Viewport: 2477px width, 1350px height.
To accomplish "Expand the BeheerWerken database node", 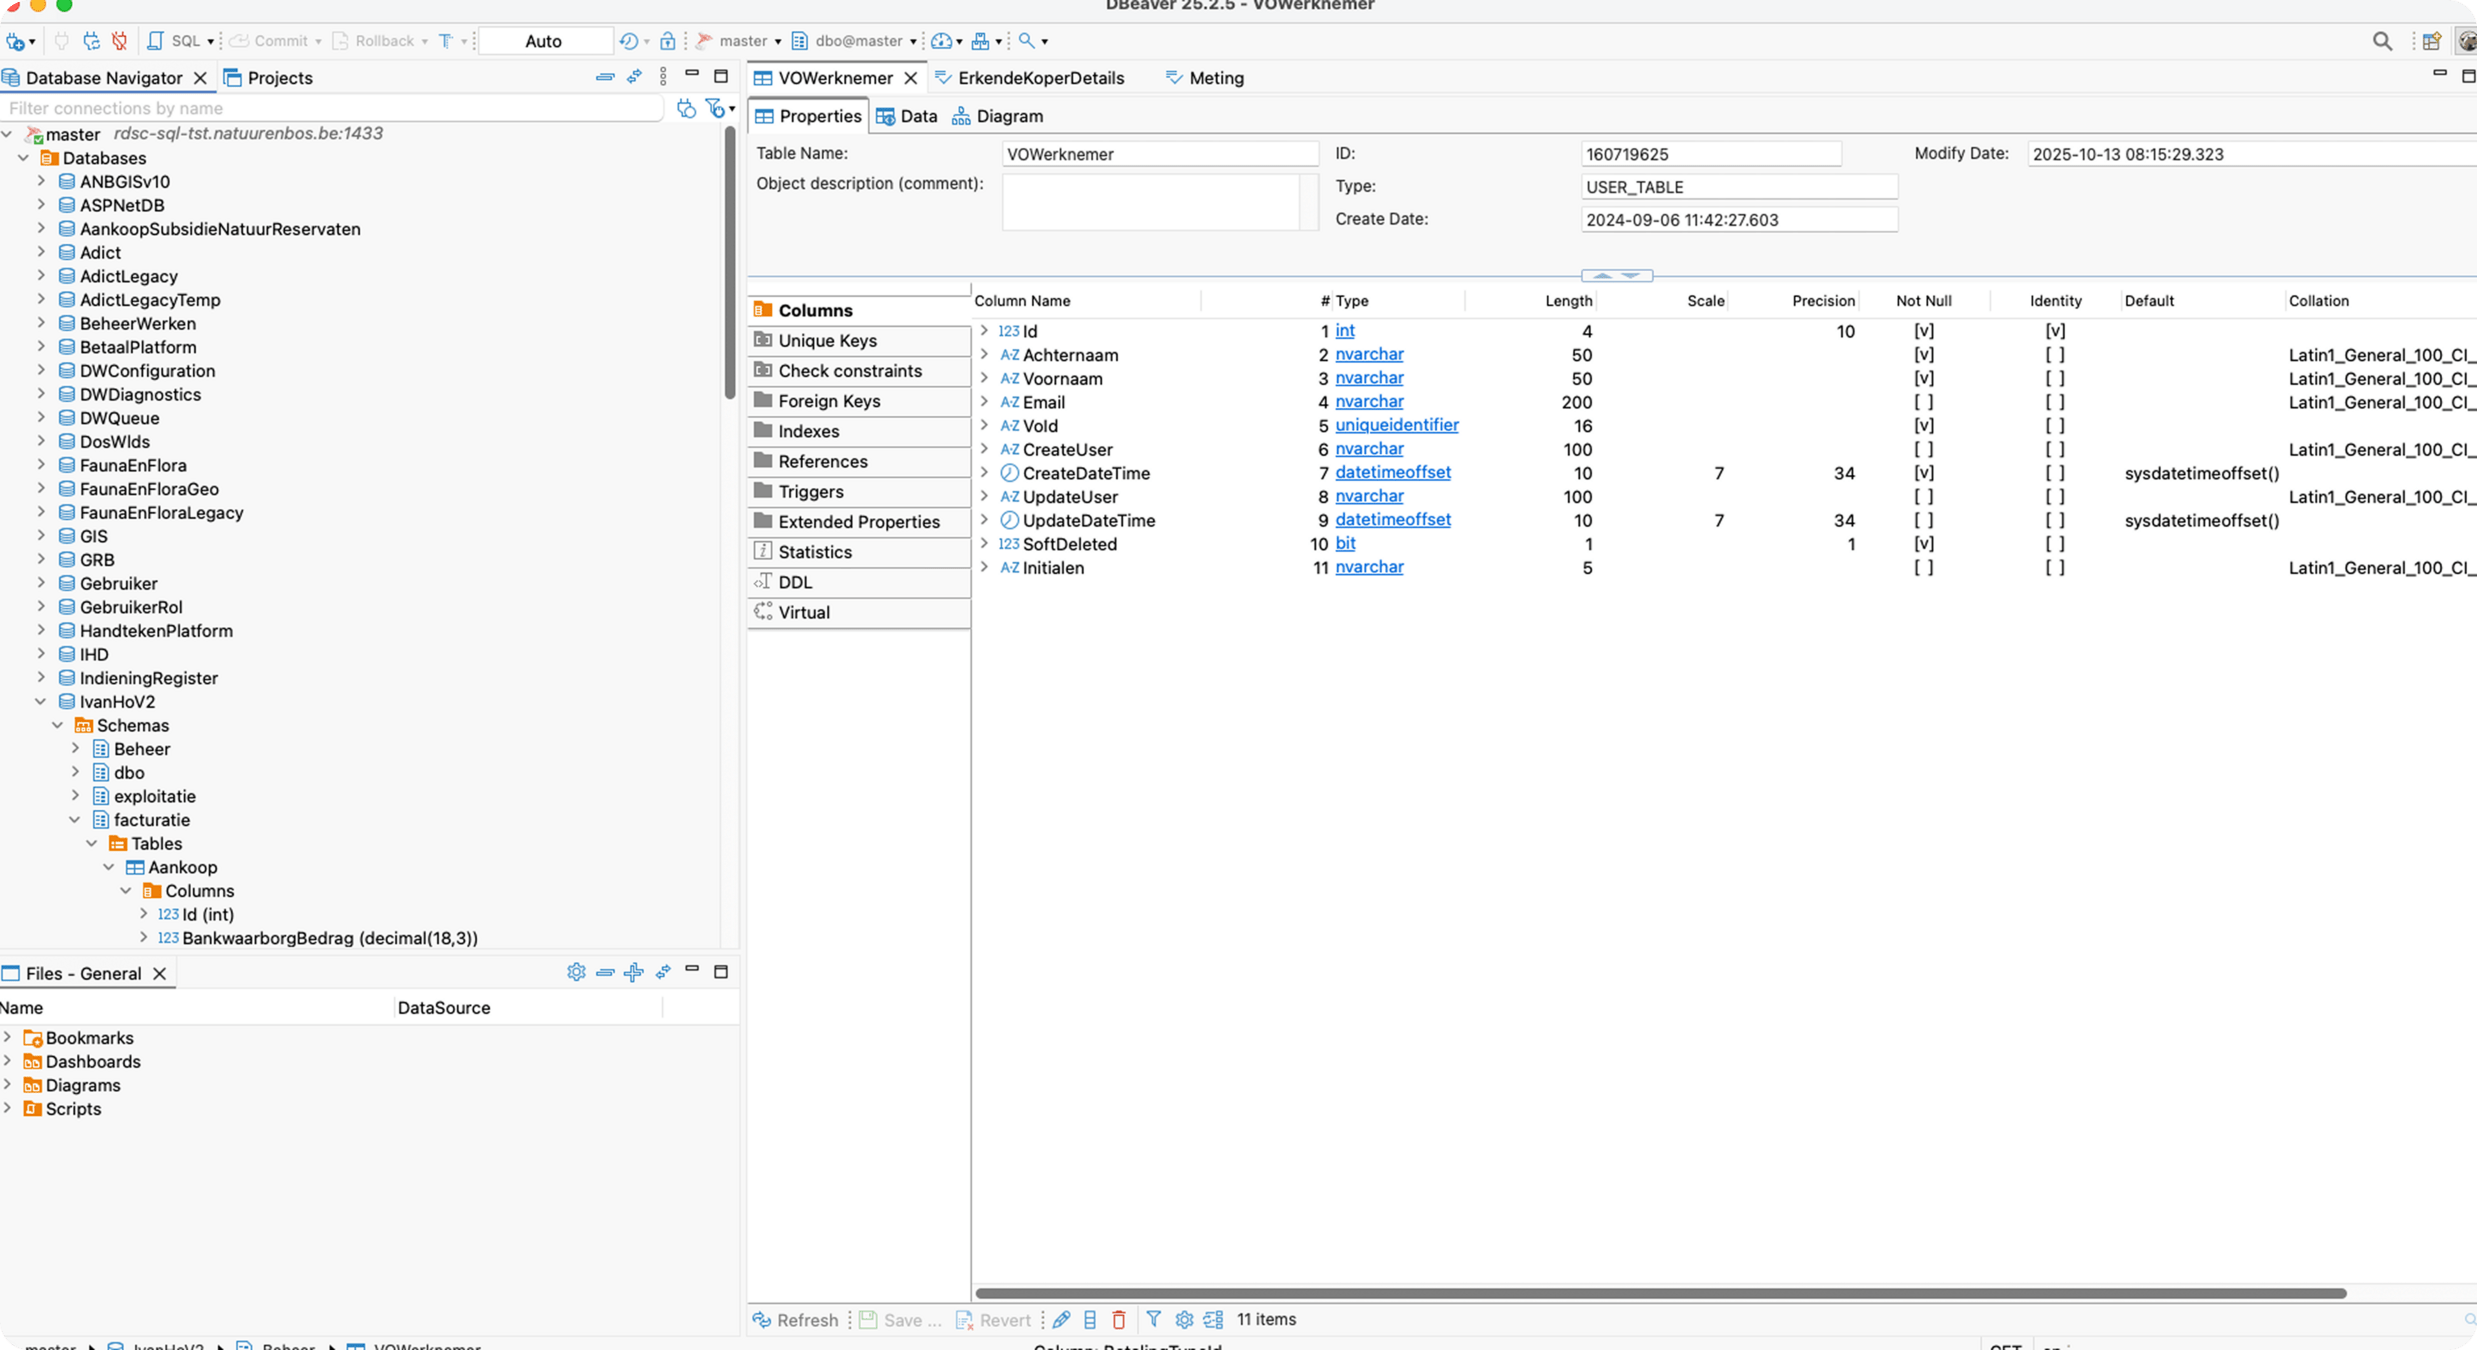I will [41, 323].
